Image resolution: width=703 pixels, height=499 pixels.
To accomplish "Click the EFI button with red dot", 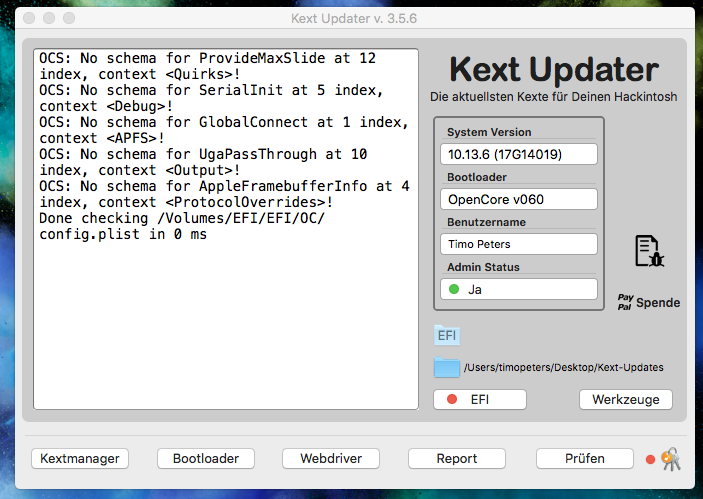I will click(x=480, y=399).
